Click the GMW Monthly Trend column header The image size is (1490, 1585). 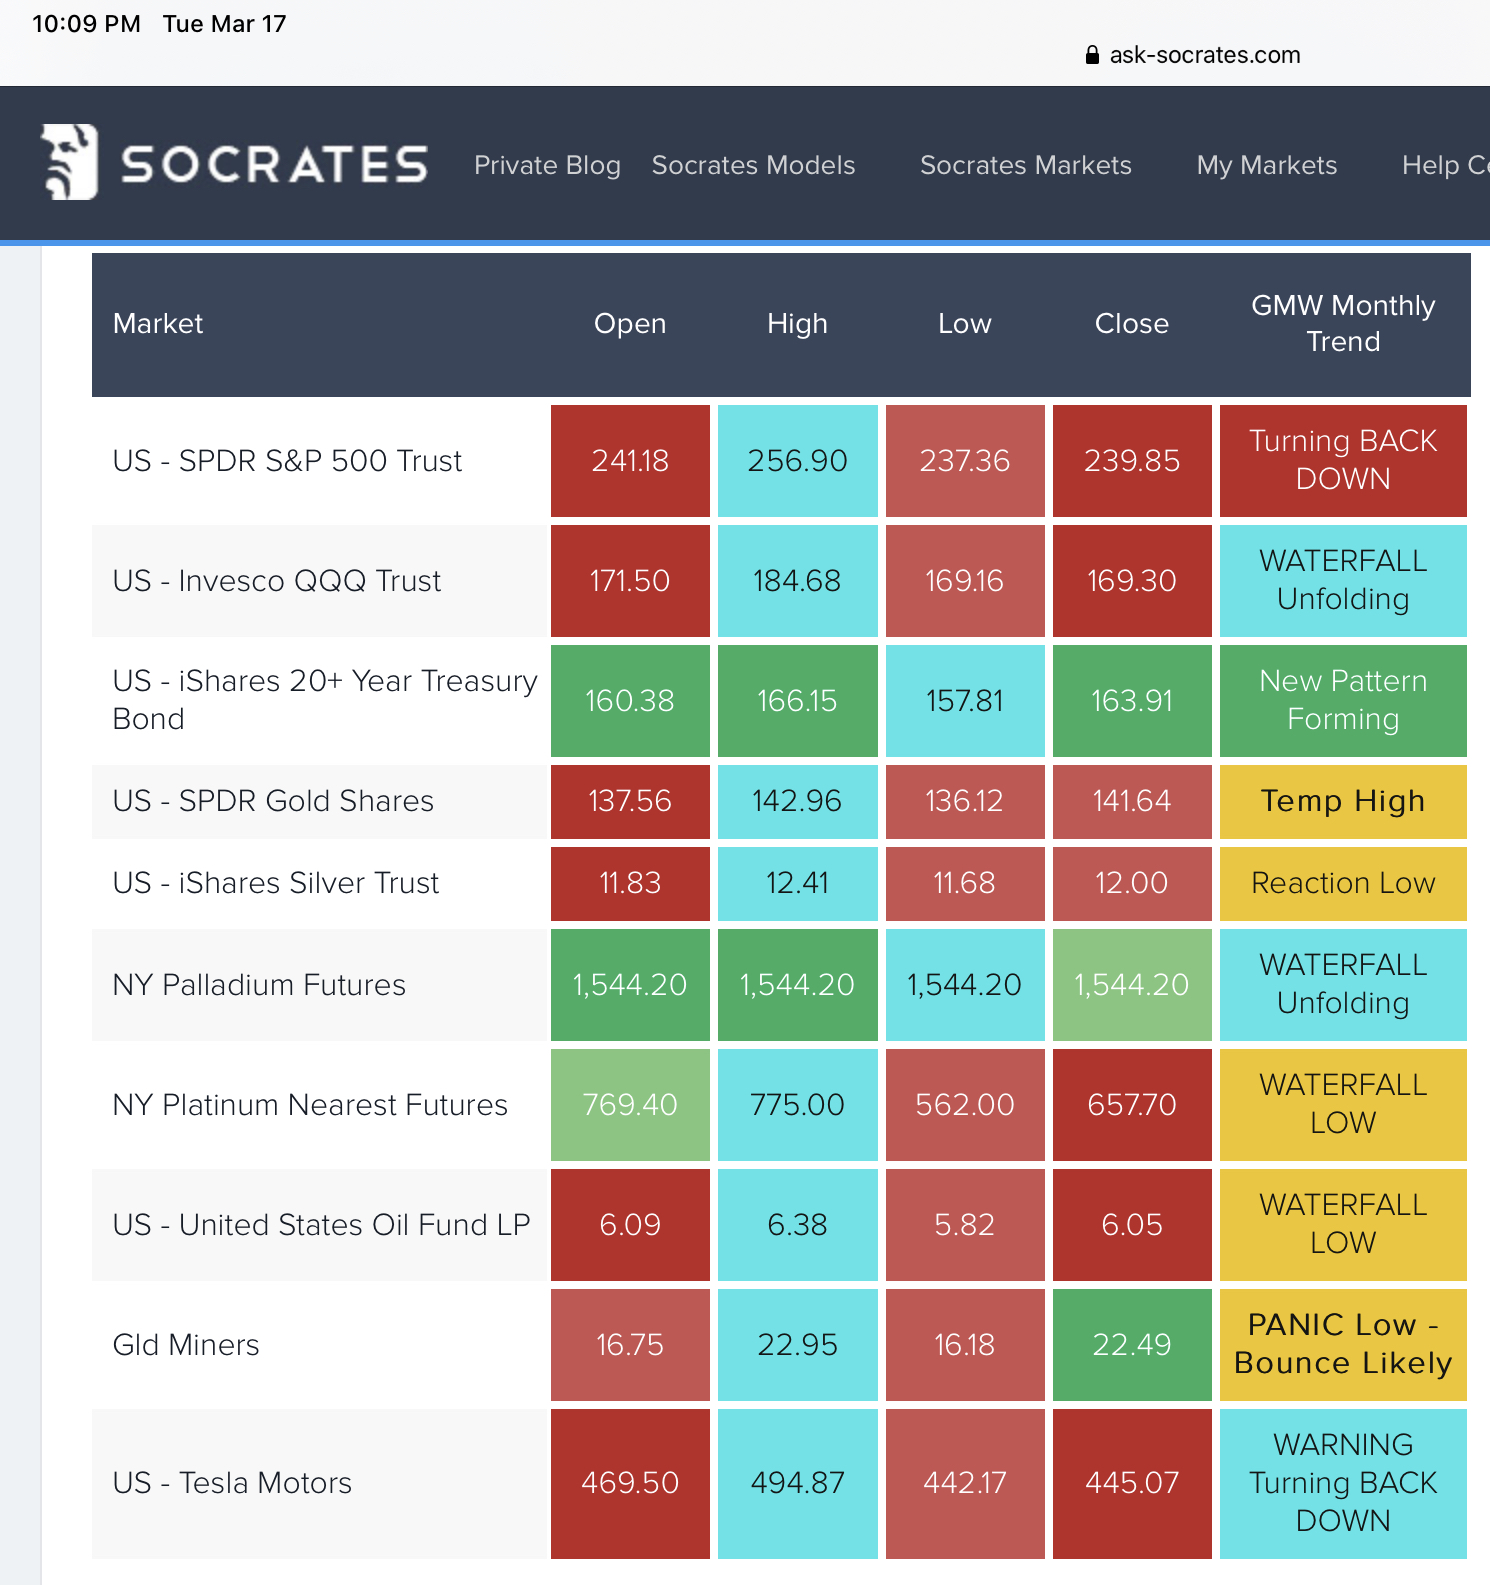1343,323
